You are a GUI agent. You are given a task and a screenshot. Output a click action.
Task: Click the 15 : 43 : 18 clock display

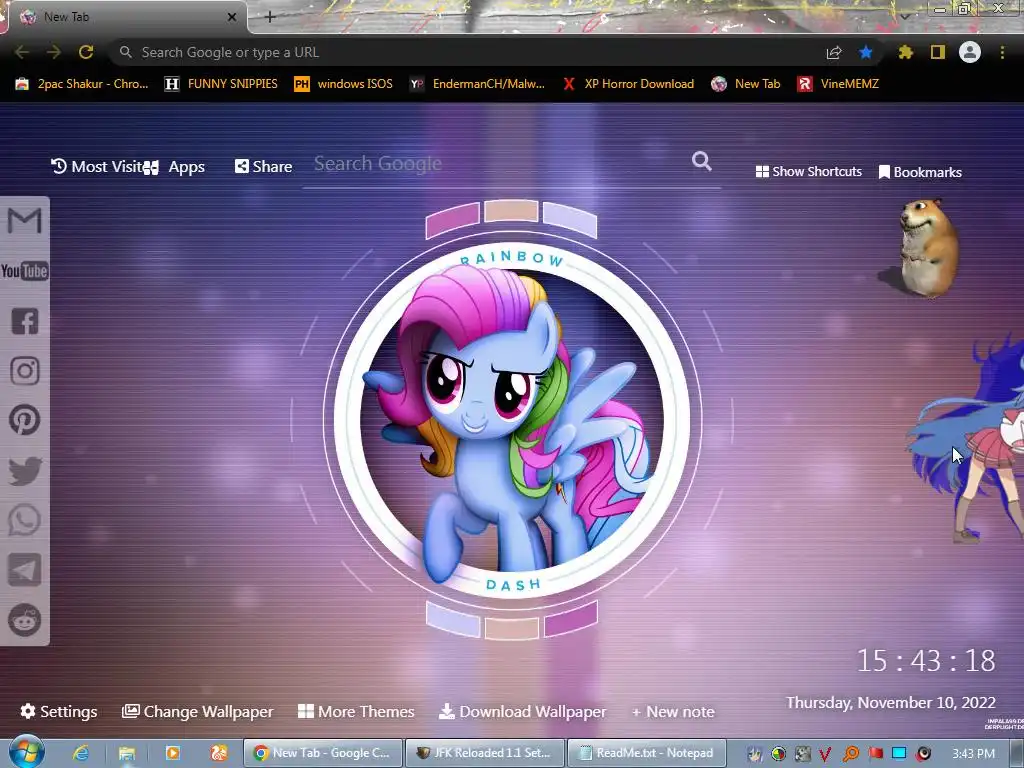[926, 661]
